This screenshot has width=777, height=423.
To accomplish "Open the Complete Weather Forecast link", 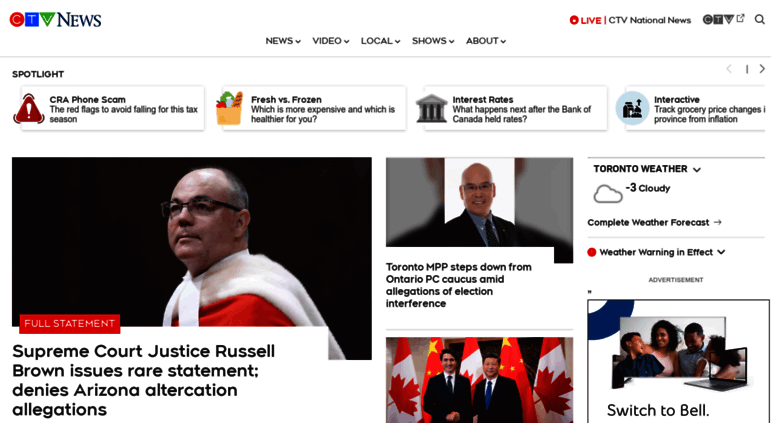I will (x=654, y=222).
